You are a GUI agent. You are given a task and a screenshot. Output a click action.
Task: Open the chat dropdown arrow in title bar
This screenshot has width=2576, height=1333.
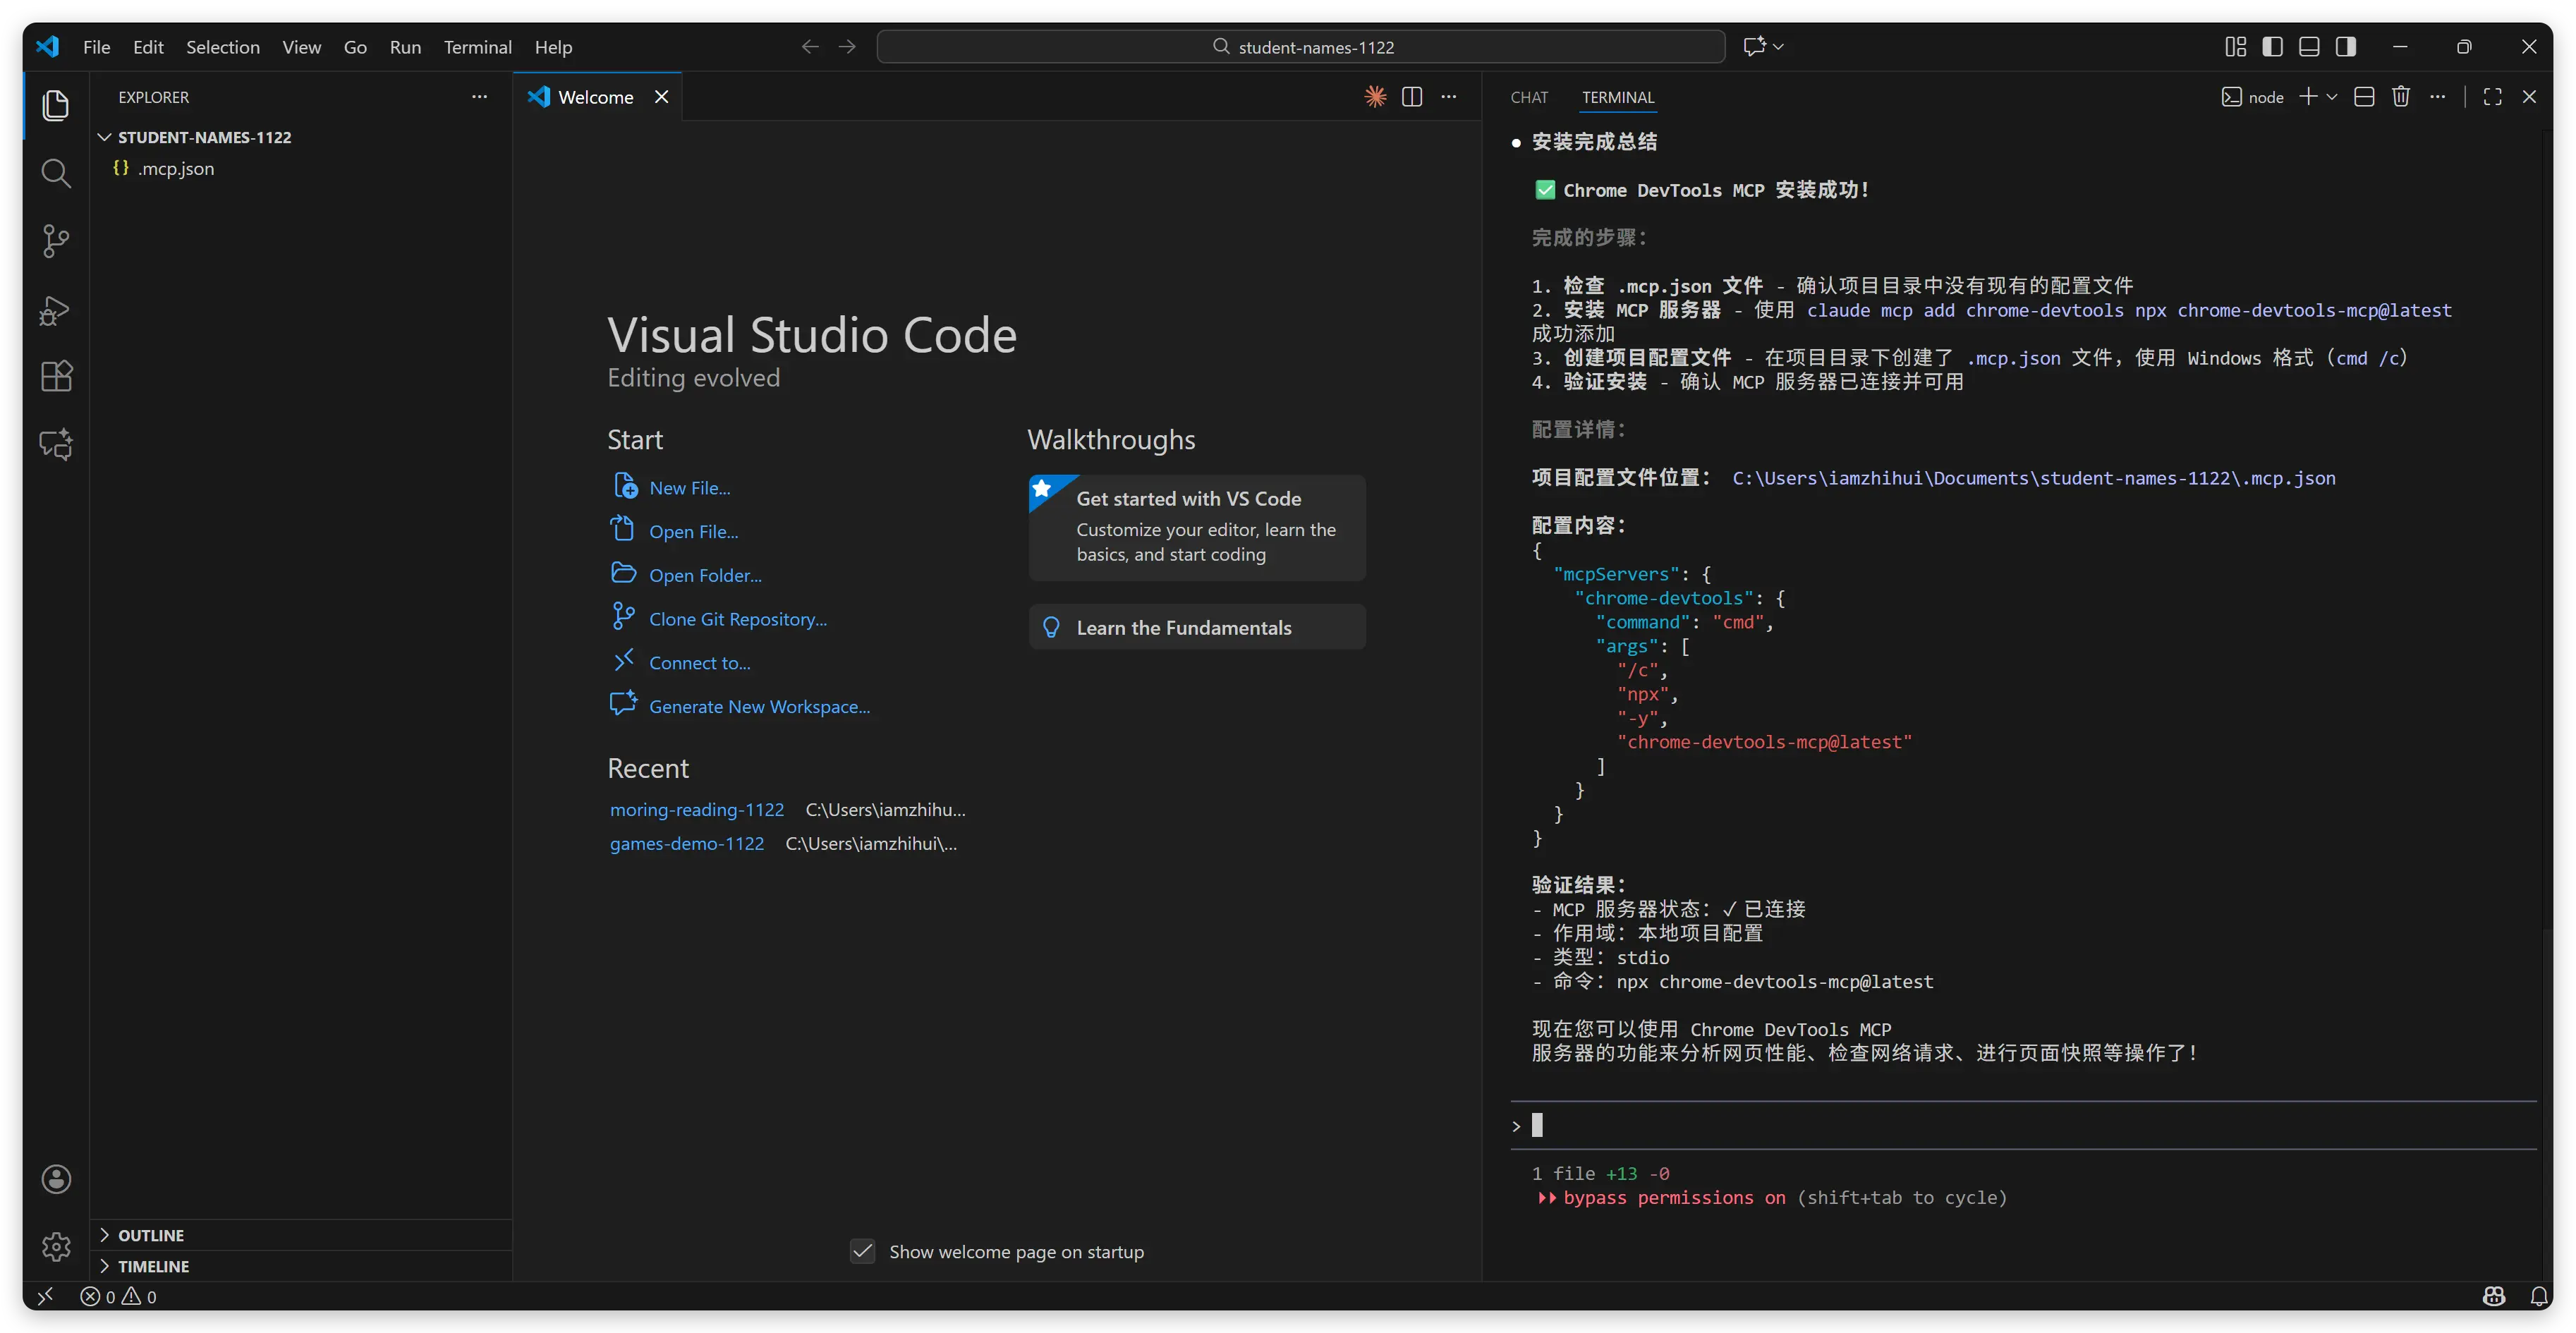[1779, 47]
